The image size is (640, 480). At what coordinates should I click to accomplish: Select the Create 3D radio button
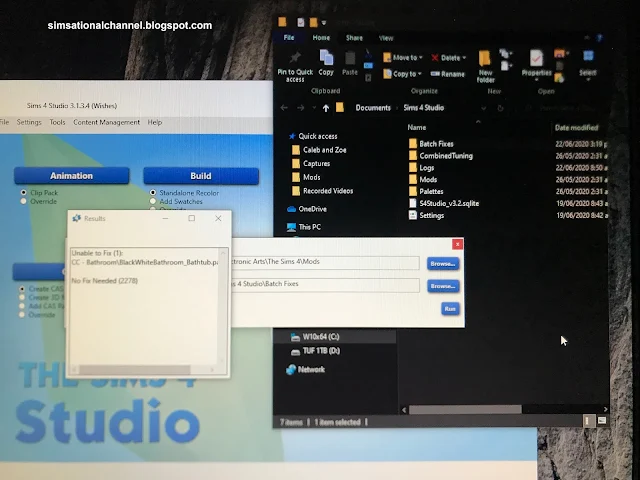pos(22,297)
